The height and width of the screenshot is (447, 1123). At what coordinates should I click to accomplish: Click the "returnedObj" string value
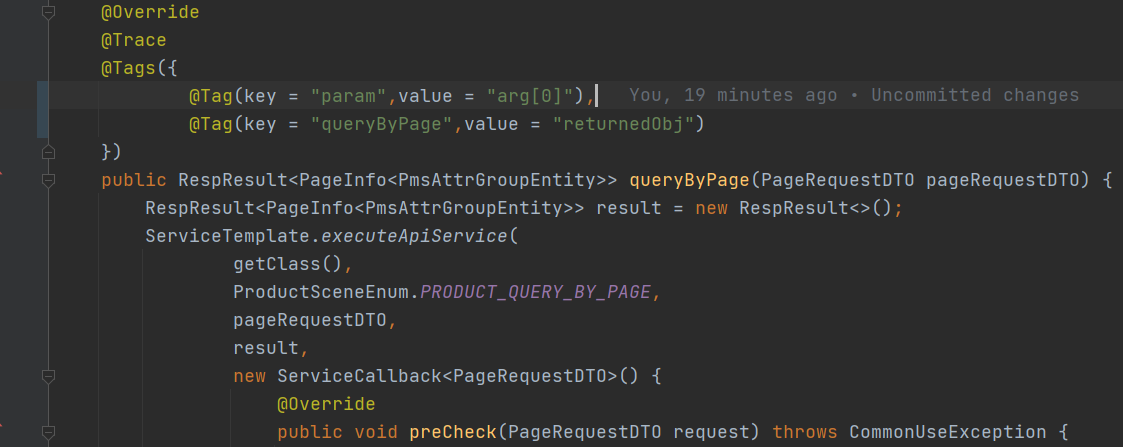pyautogui.click(x=623, y=124)
